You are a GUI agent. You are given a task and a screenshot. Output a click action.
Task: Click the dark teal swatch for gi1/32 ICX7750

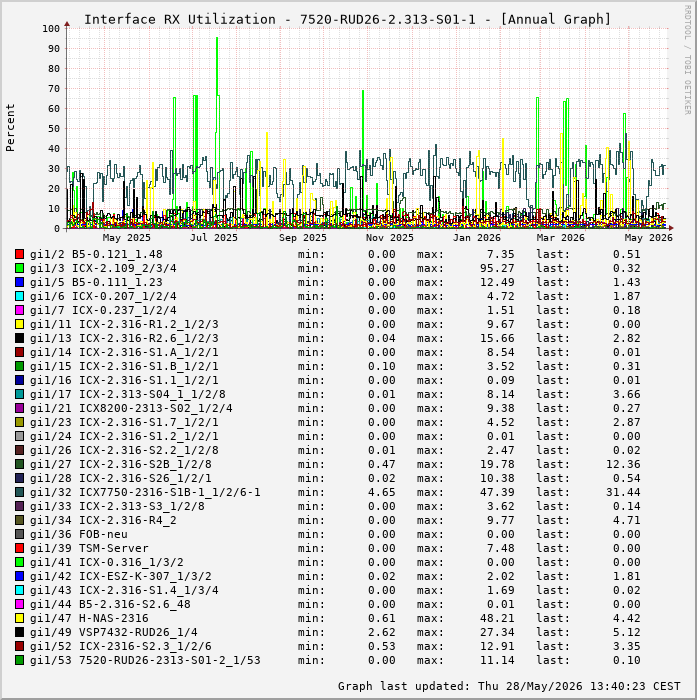pos(19,492)
